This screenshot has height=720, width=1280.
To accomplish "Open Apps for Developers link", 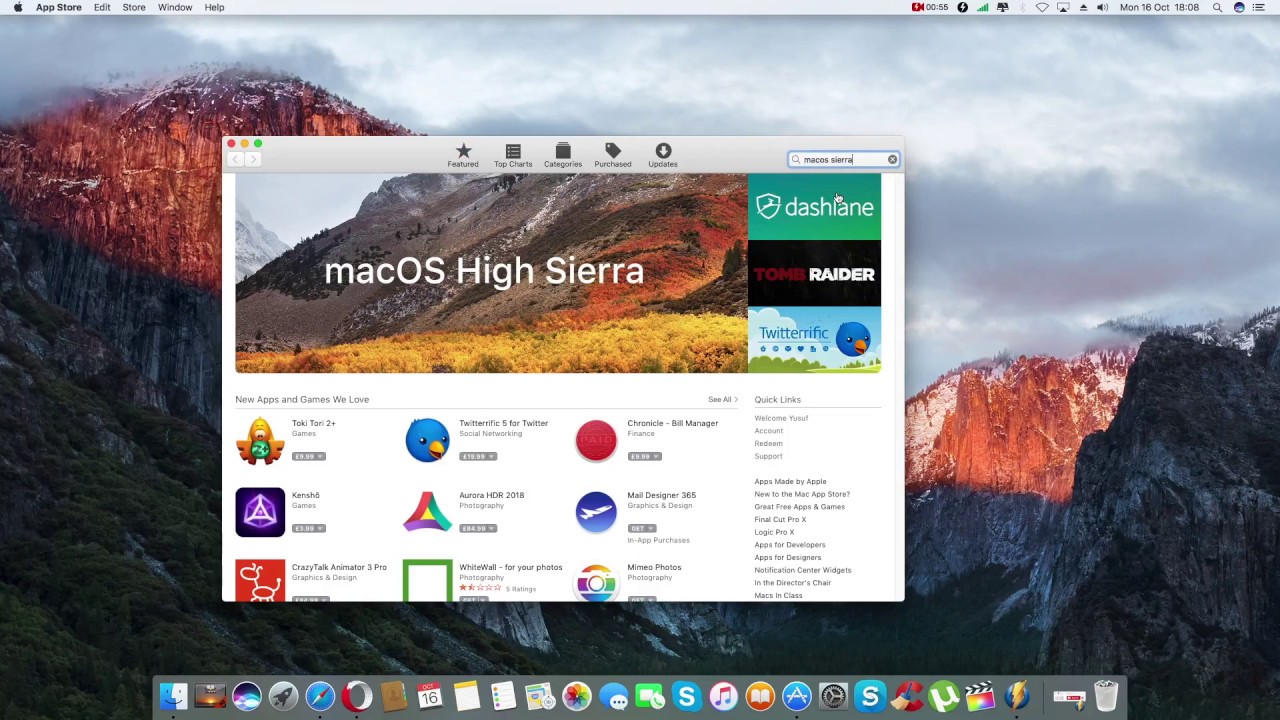I will pyautogui.click(x=790, y=545).
